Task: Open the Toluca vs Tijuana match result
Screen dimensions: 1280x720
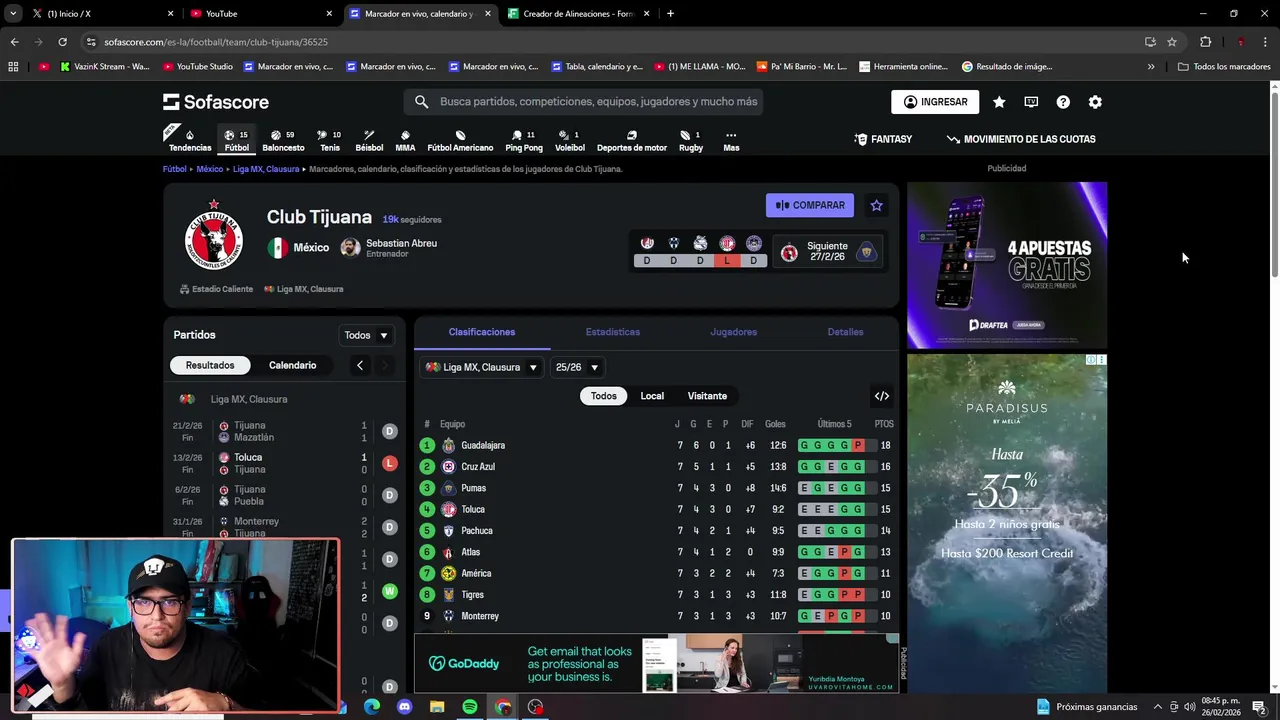Action: pyautogui.click(x=285, y=463)
